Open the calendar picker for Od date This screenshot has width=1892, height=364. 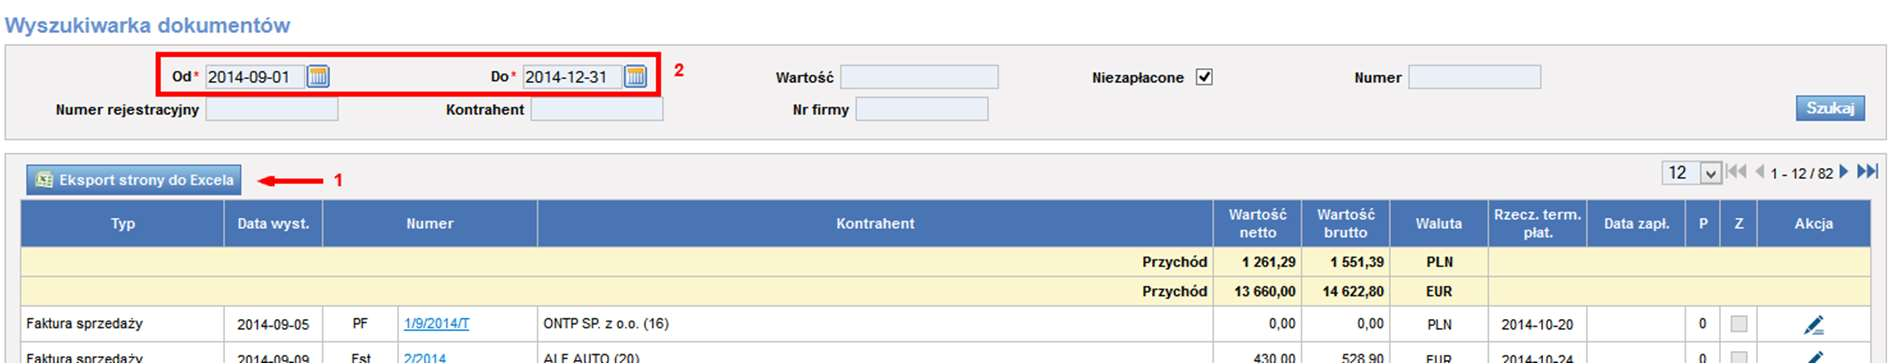click(x=318, y=76)
